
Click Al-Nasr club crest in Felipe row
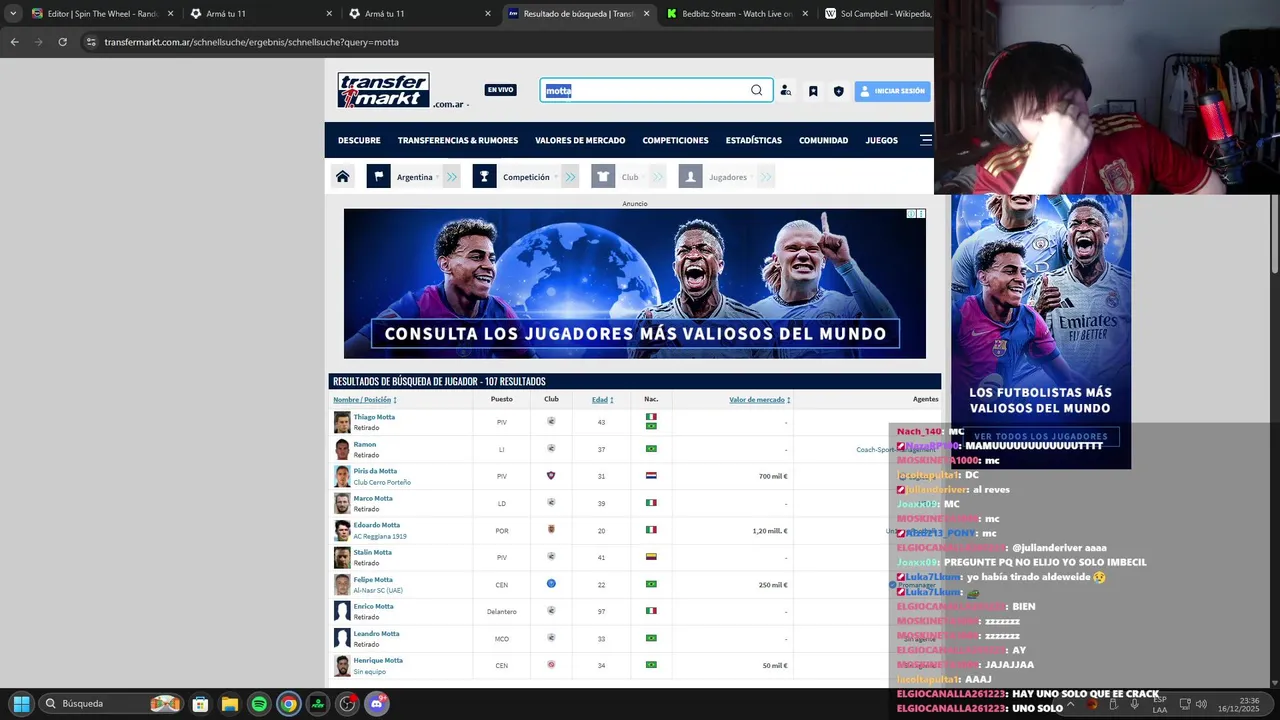pos(551,584)
